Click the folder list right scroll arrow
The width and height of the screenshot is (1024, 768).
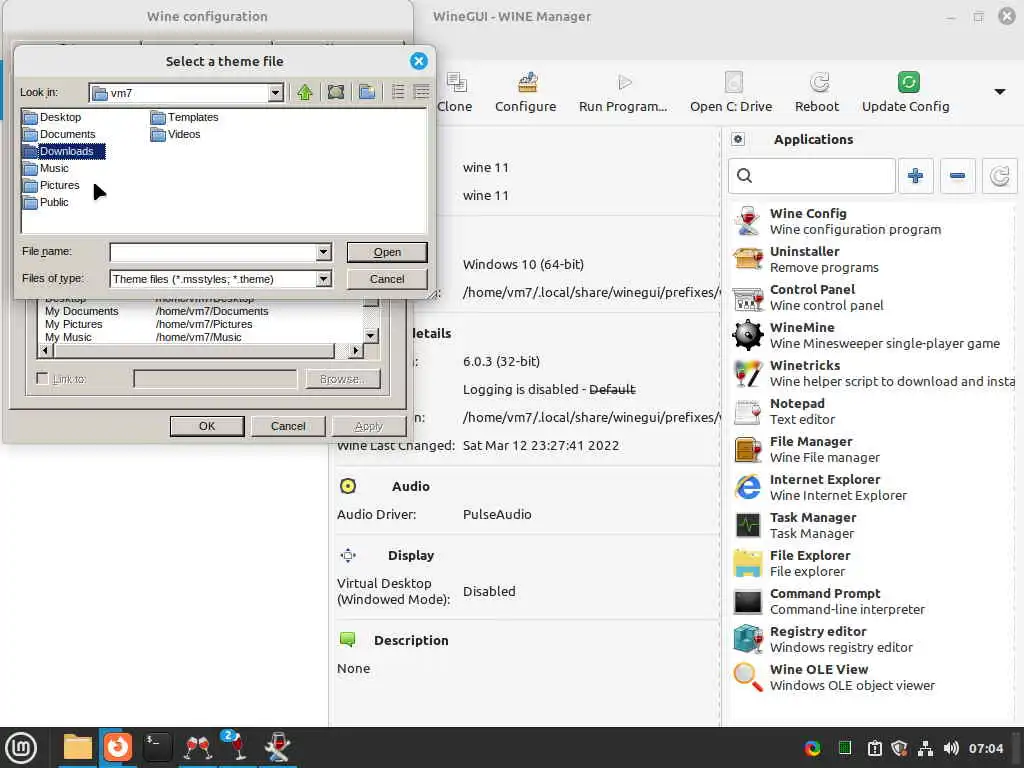coord(355,351)
